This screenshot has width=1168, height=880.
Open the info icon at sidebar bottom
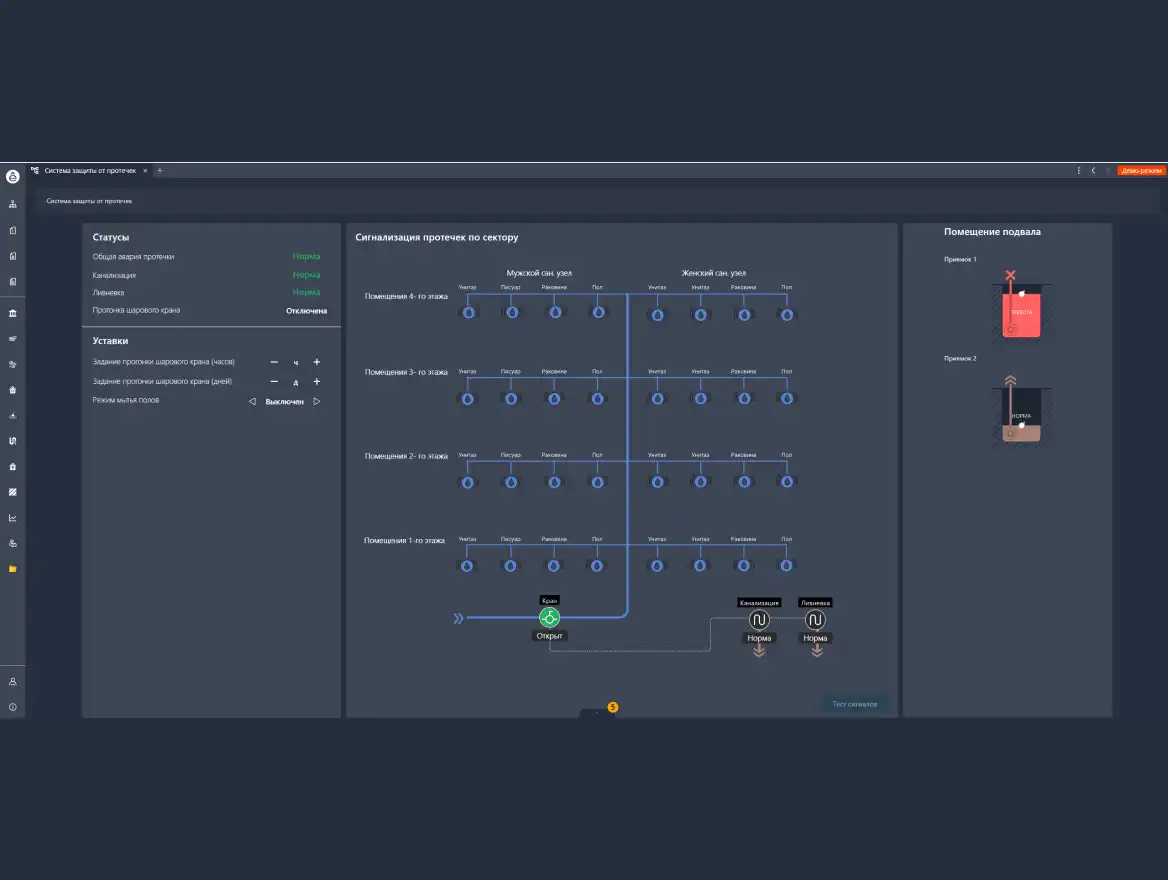pyautogui.click(x=13, y=707)
